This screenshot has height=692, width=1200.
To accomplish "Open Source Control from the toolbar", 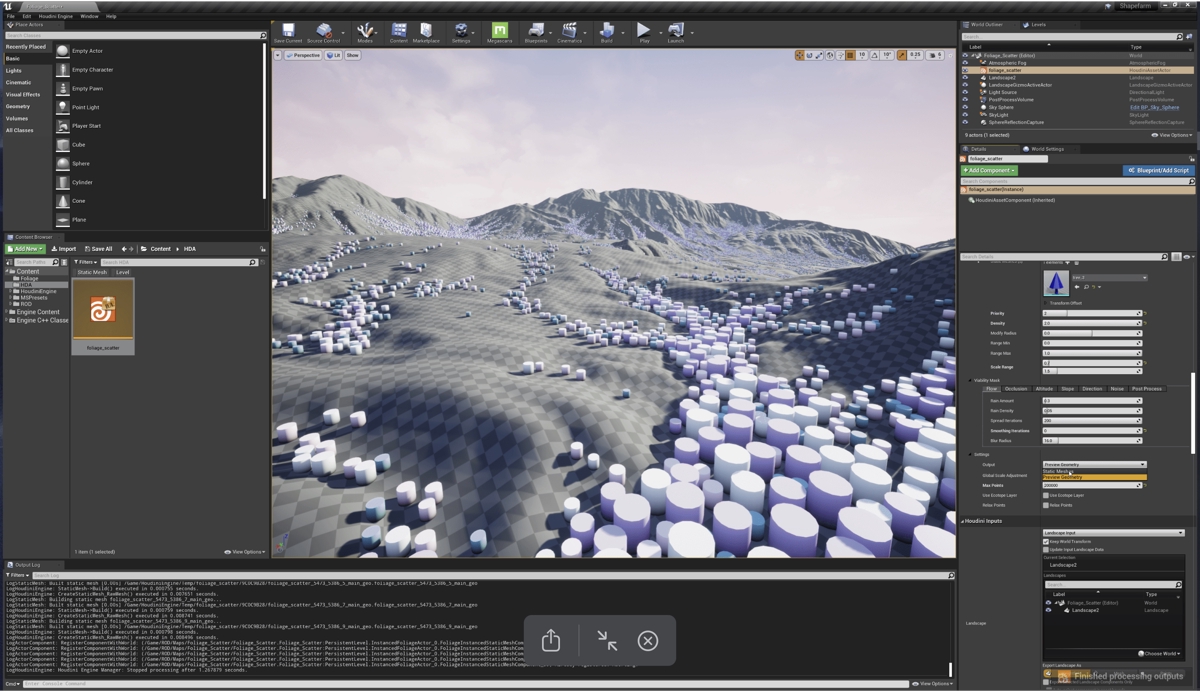I will click(323, 33).
